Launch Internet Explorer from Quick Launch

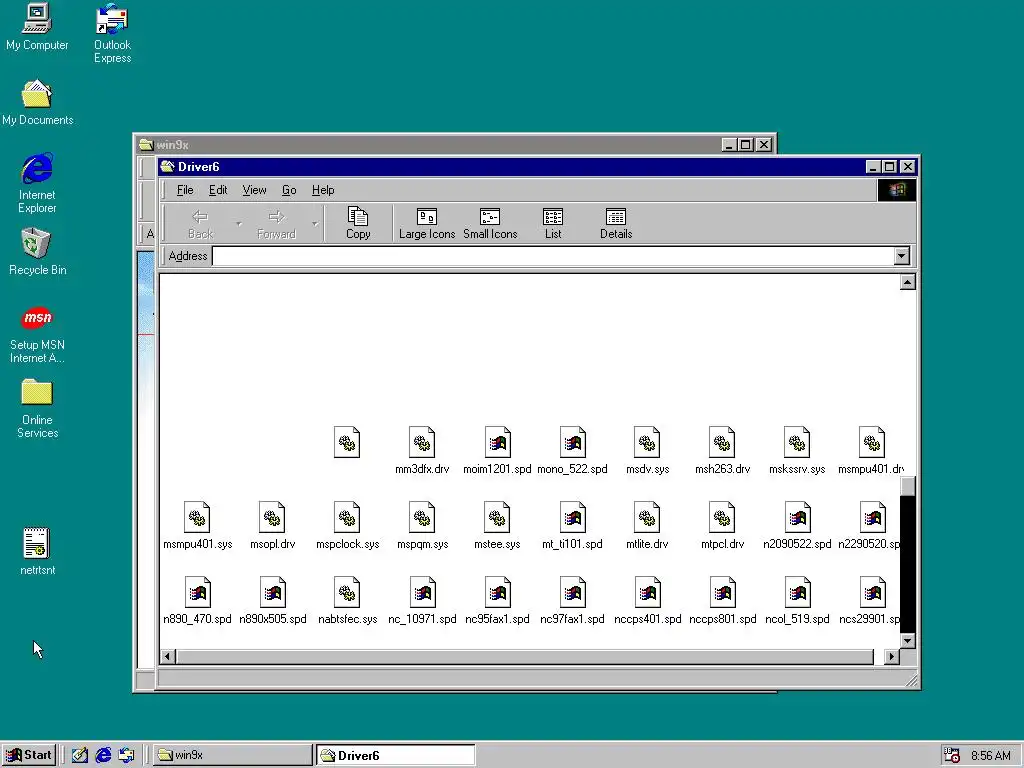coord(103,755)
